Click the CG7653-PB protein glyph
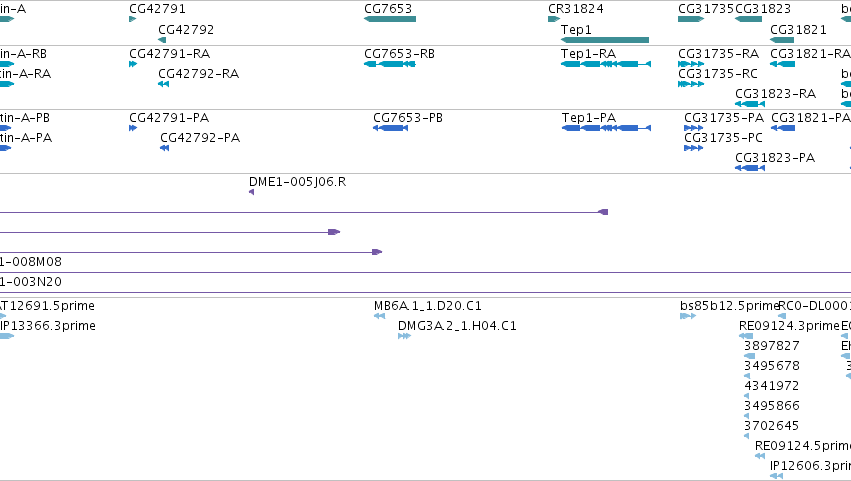This screenshot has height=481, width=851. [391, 128]
